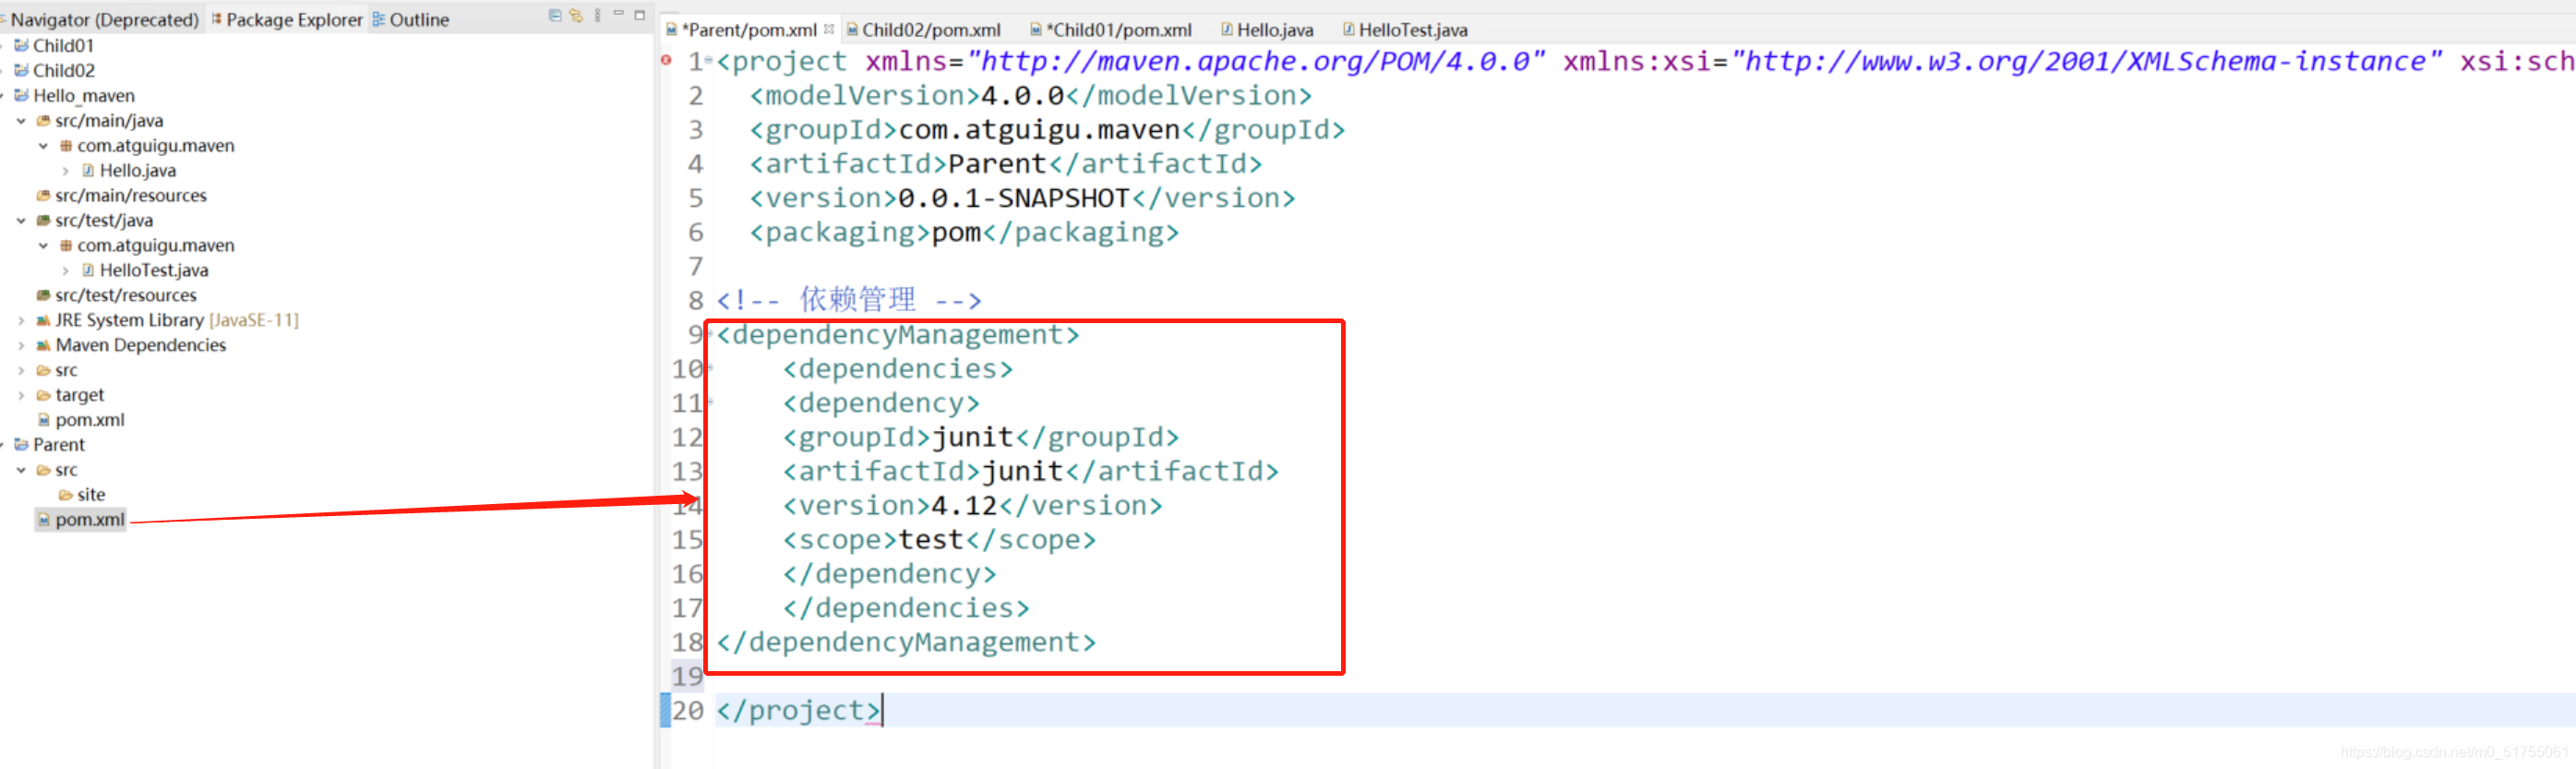Toggle Link with Editor icon
Screen dimensions: 2576x769
pyautogui.click(x=576, y=15)
